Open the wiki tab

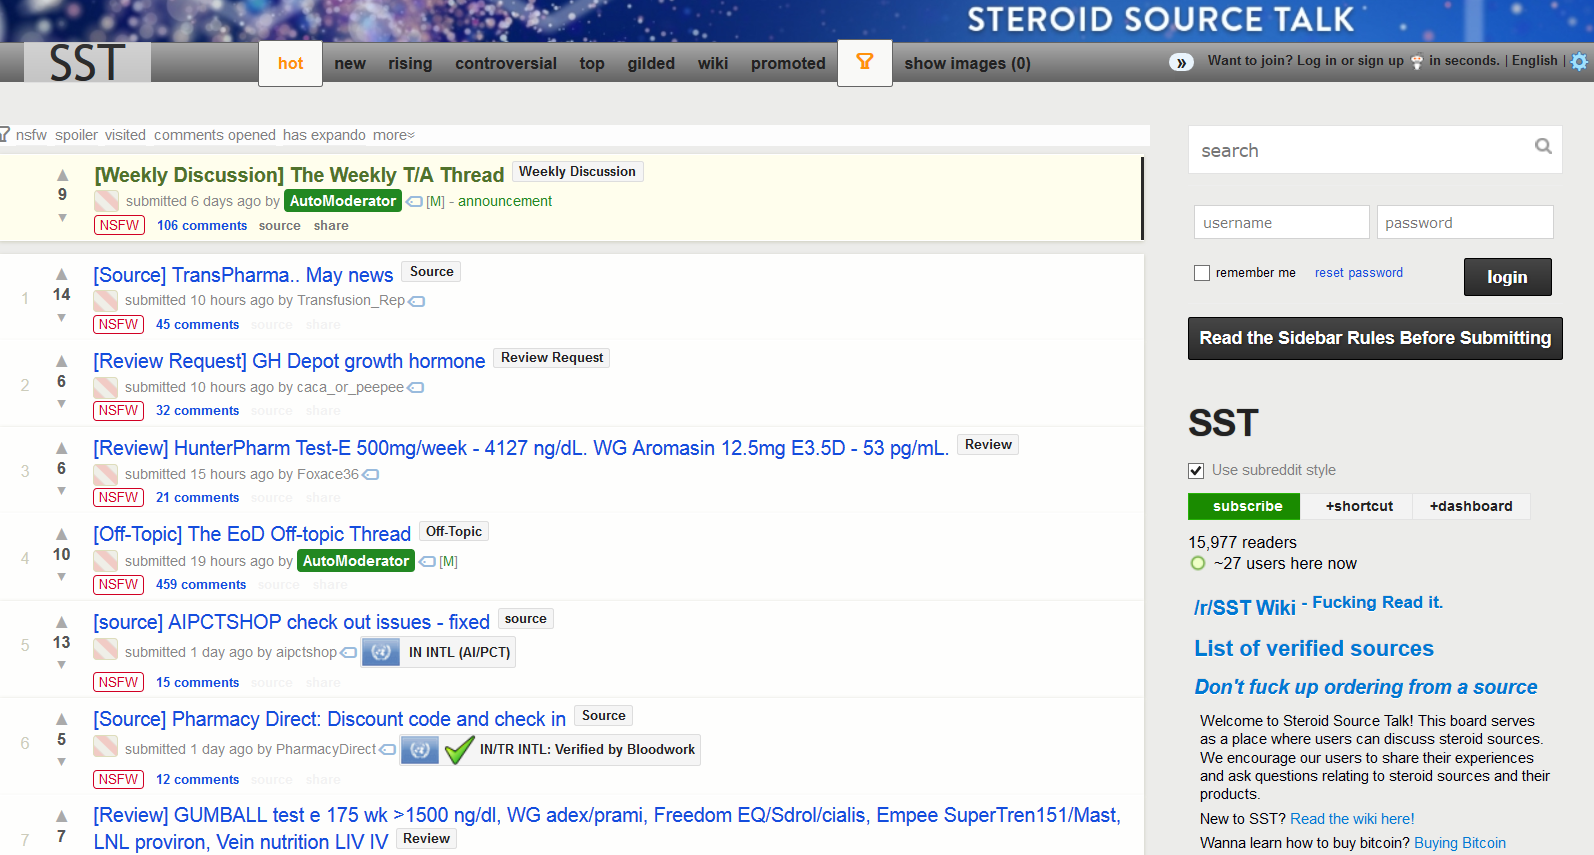point(713,63)
